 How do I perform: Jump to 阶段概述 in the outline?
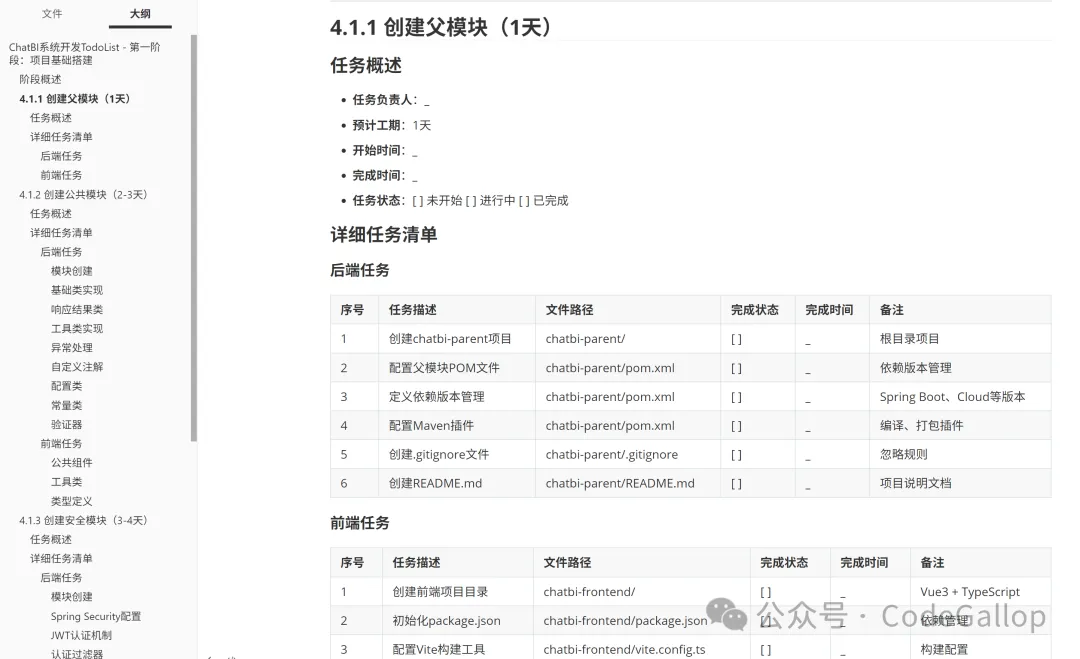(x=40, y=79)
